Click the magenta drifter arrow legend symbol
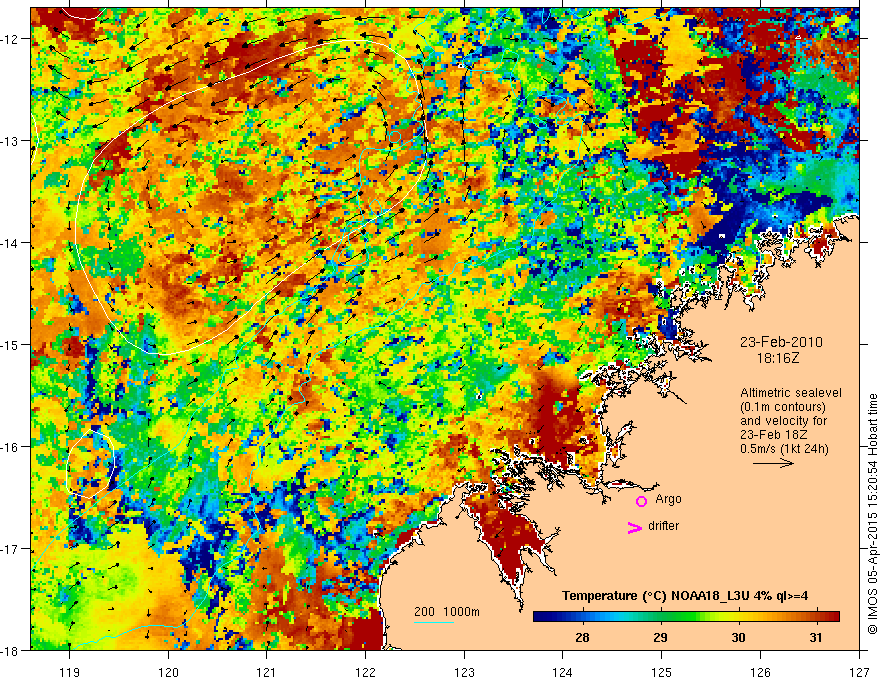This screenshot has width=880, height=680. tap(635, 527)
